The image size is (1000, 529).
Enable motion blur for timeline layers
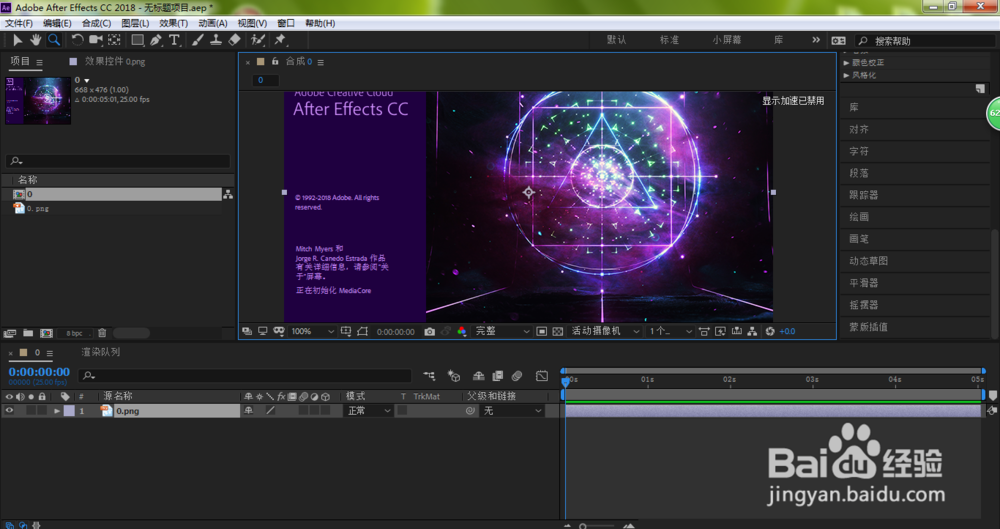pyautogui.click(x=517, y=376)
